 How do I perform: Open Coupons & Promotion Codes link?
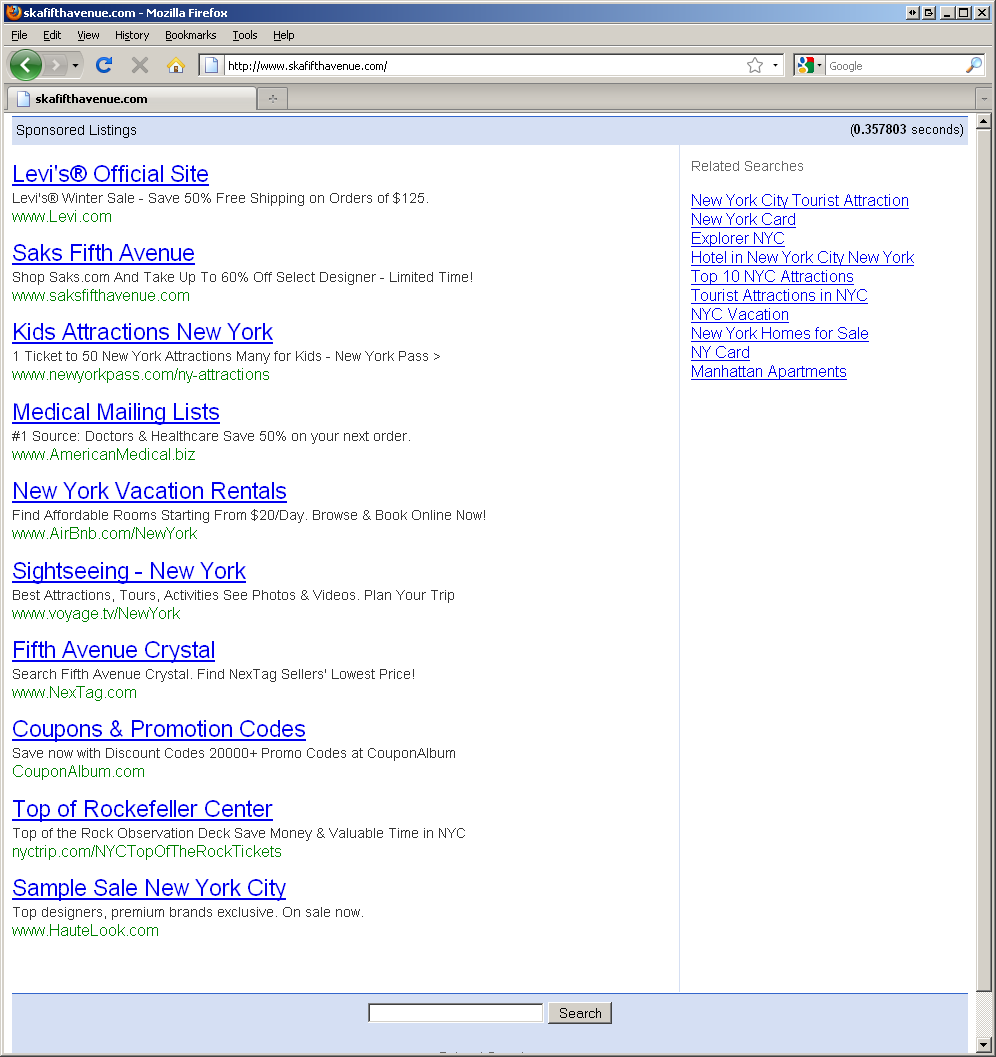[x=159, y=729]
